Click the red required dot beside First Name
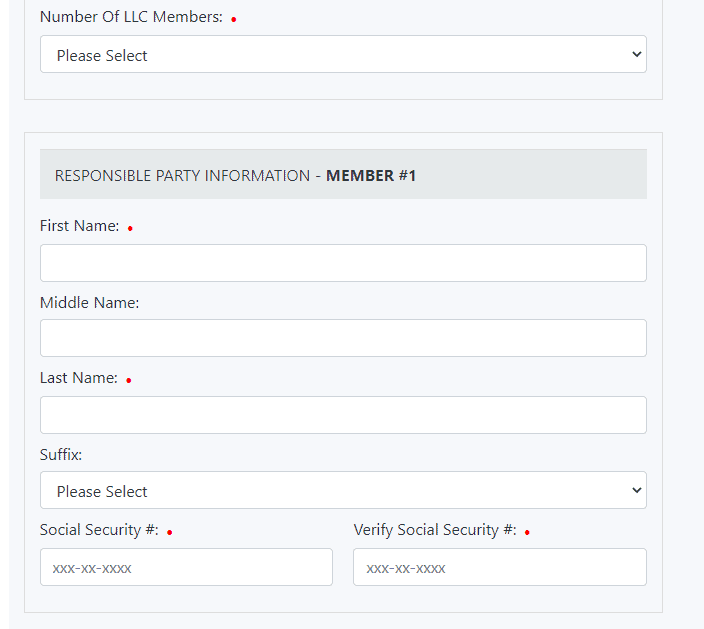Image resolution: width=704 pixels, height=629 pixels. pos(130,229)
